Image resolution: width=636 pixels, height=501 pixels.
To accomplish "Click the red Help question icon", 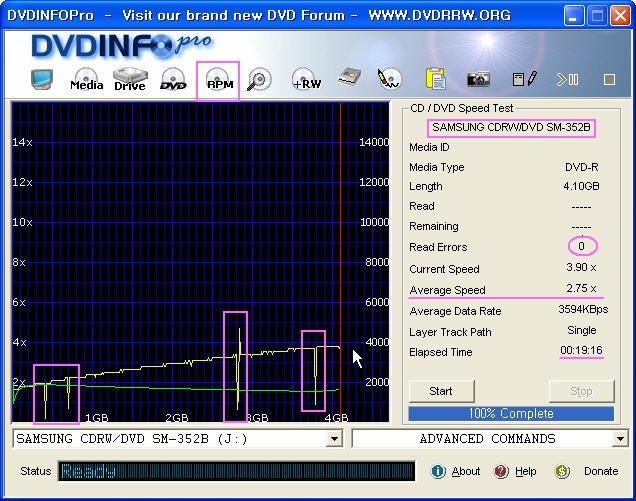I will (x=501, y=471).
